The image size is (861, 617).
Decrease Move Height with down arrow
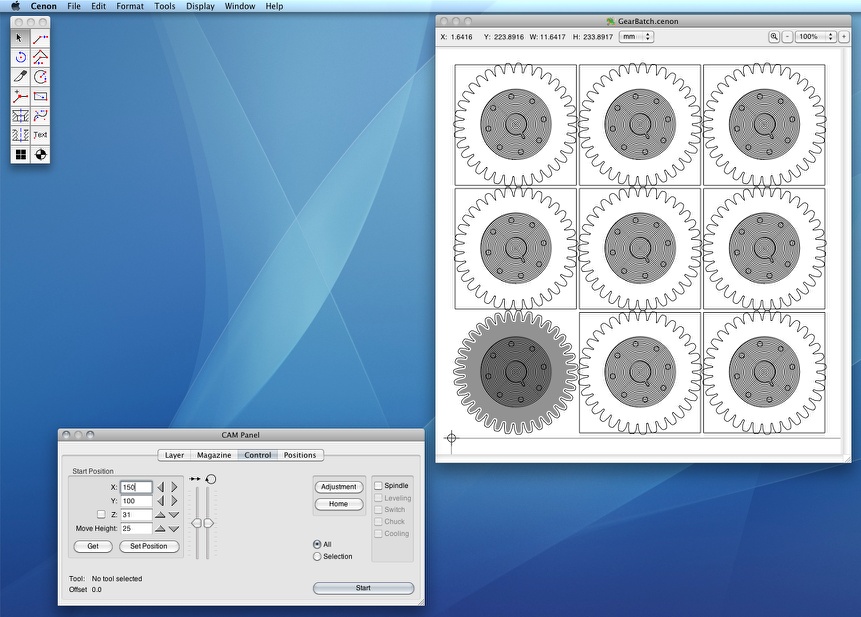[174, 528]
